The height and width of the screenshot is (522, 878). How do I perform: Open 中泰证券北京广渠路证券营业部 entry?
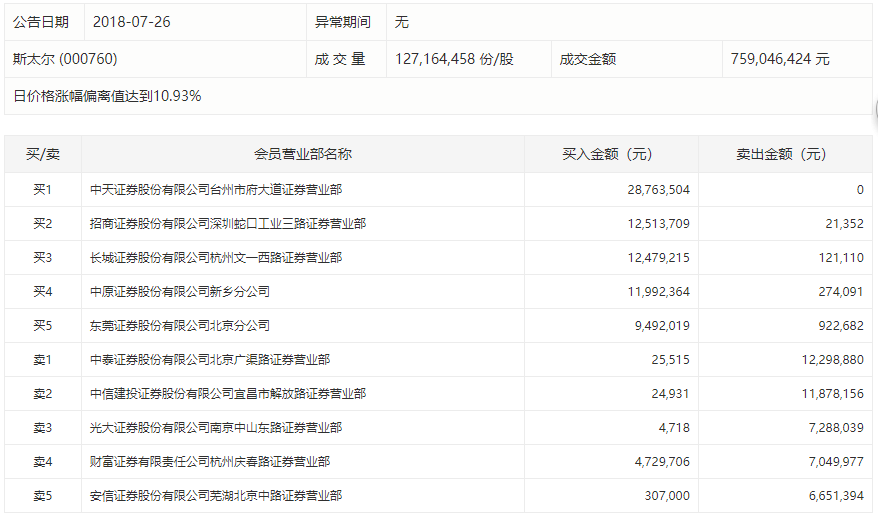(210, 360)
